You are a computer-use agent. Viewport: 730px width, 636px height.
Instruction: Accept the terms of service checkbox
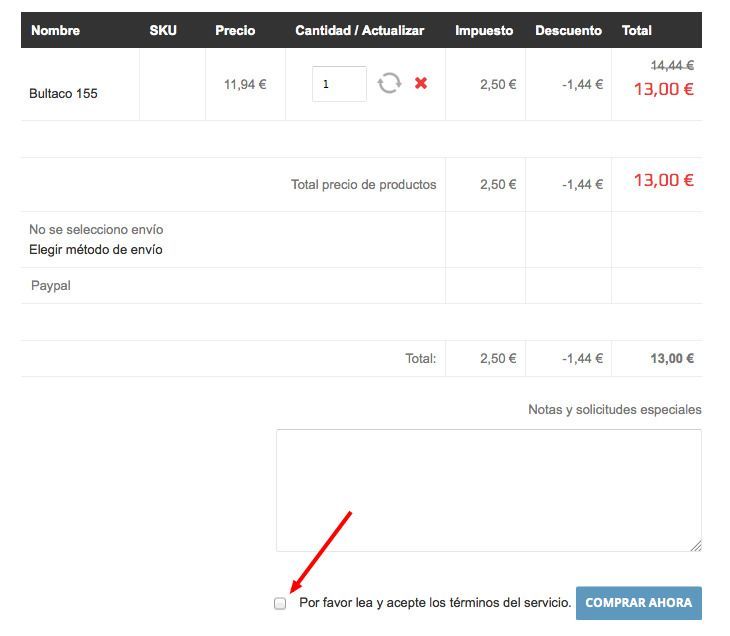tap(280, 603)
